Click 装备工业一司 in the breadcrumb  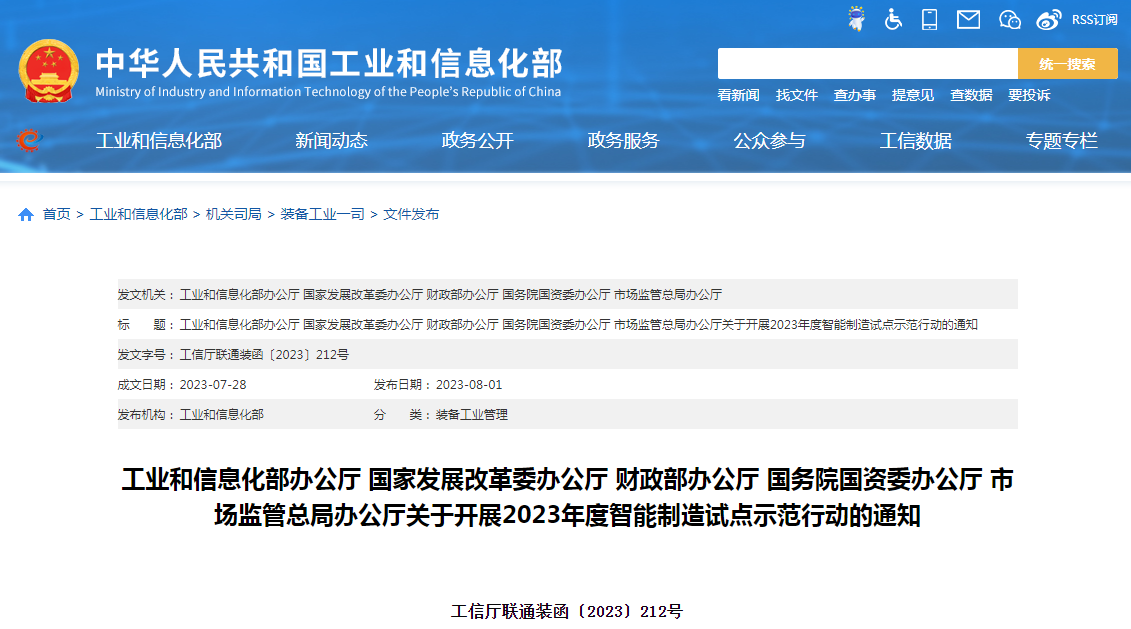point(322,214)
